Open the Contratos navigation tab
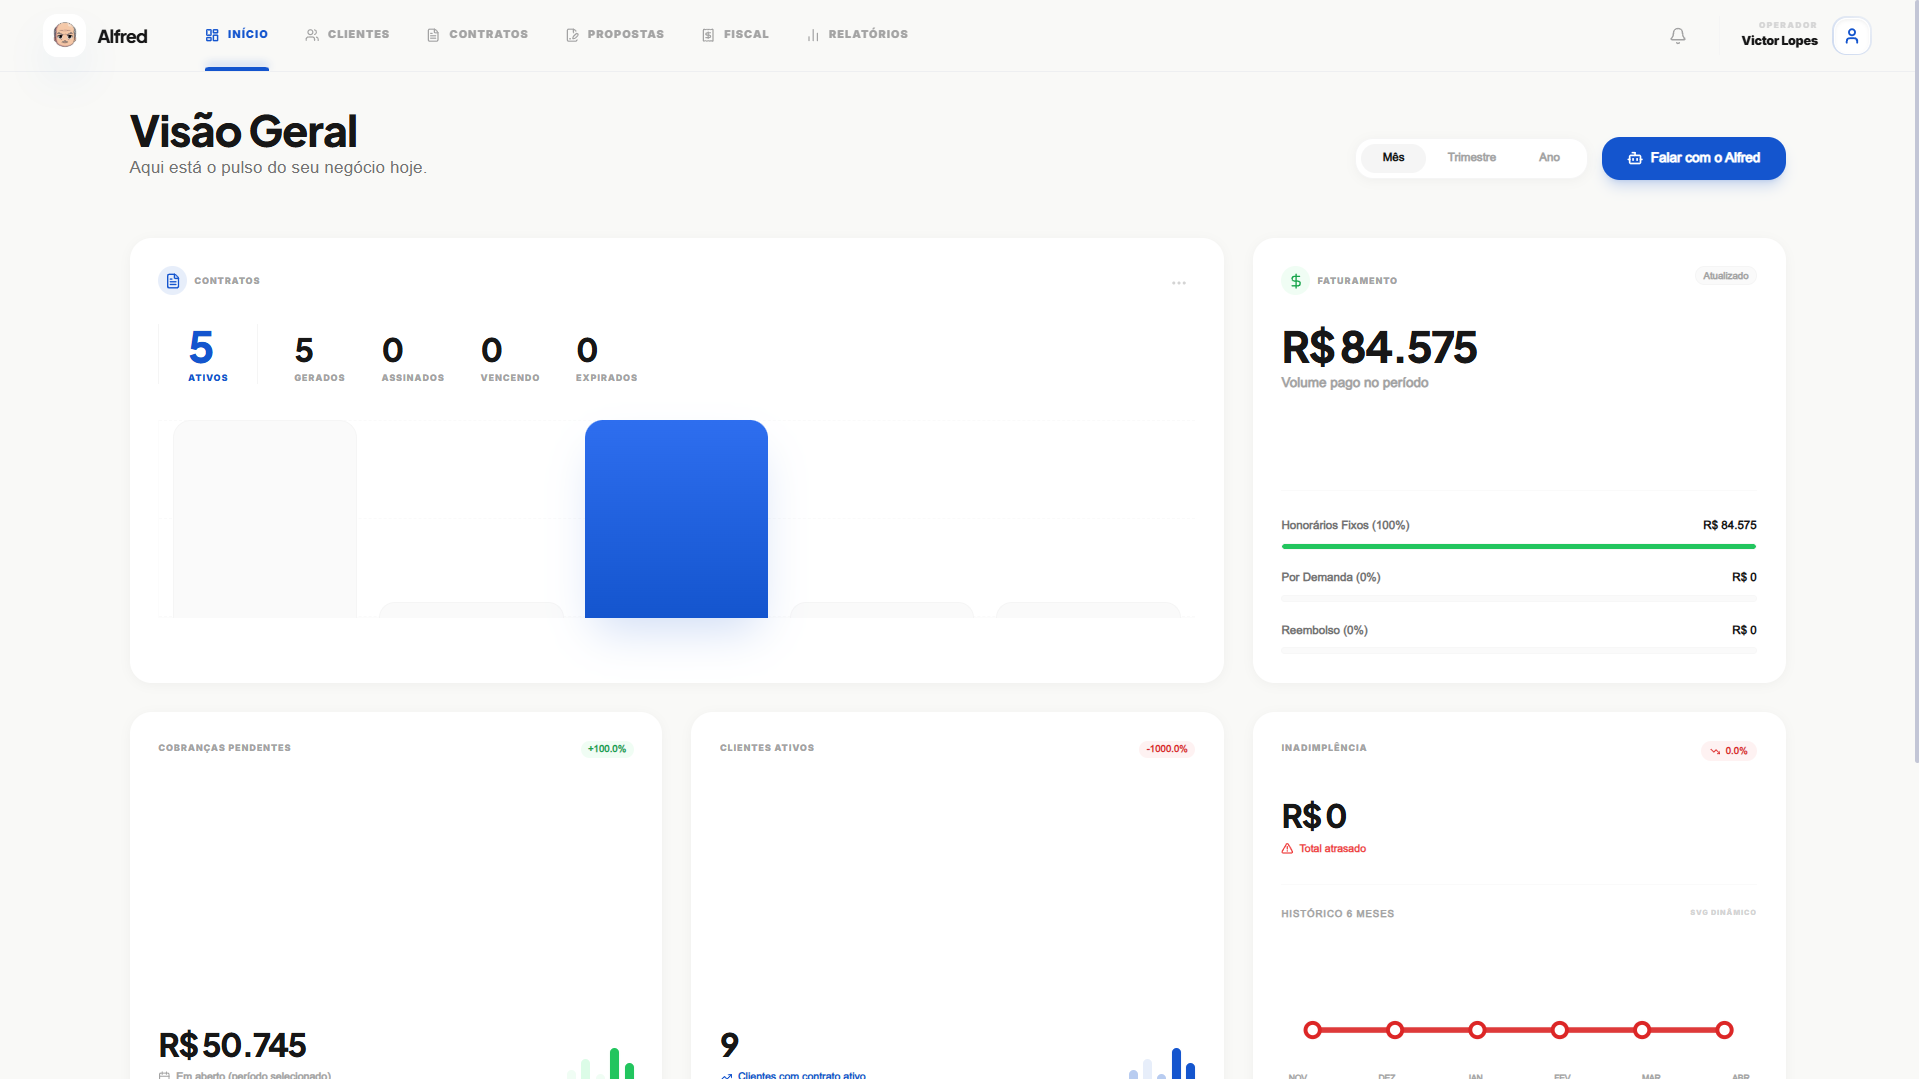 click(477, 35)
